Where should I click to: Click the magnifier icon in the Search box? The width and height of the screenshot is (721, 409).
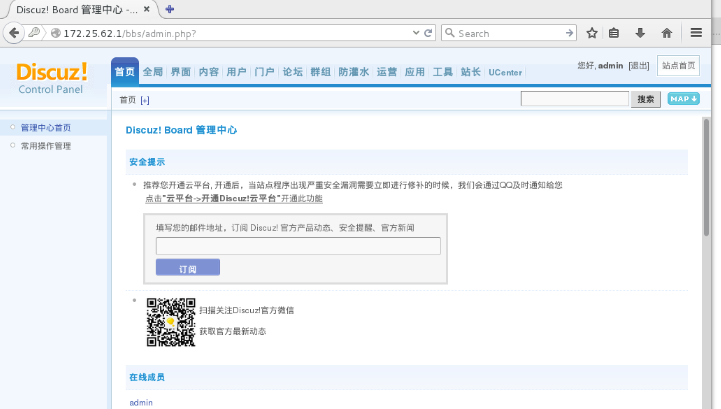[450, 33]
